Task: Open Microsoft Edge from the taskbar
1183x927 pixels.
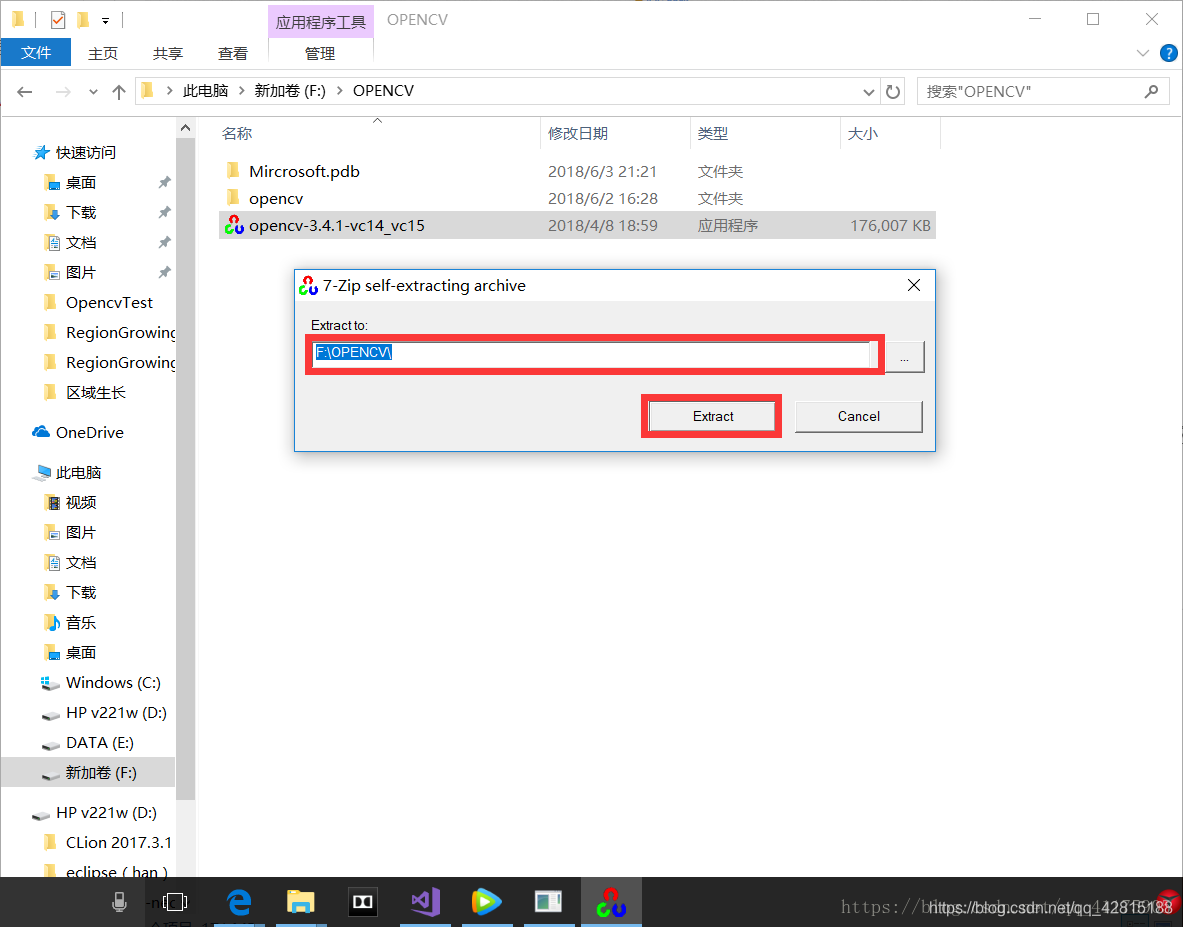Action: pyautogui.click(x=239, y=901)
